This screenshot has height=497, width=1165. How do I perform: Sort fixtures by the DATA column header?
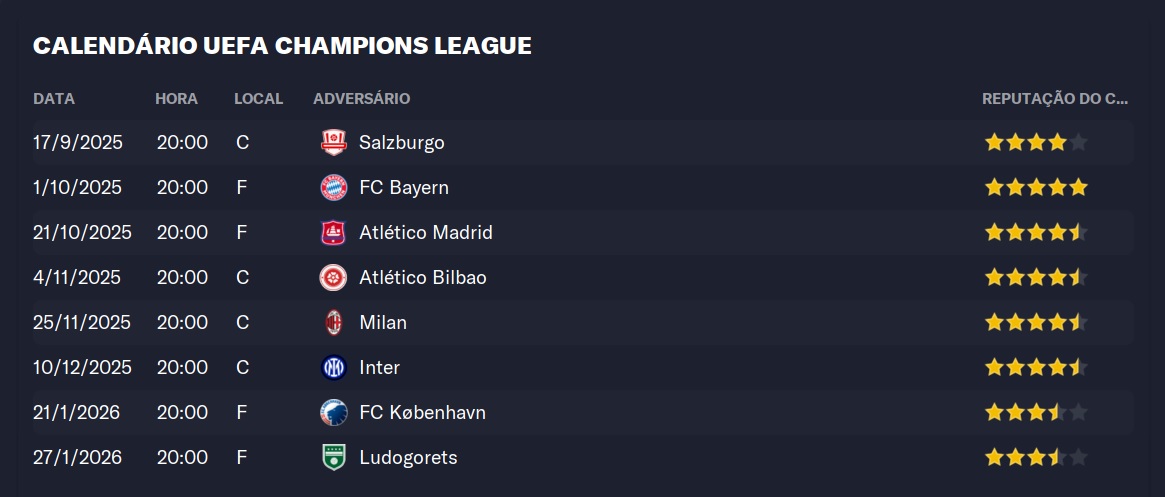(54, 99)
